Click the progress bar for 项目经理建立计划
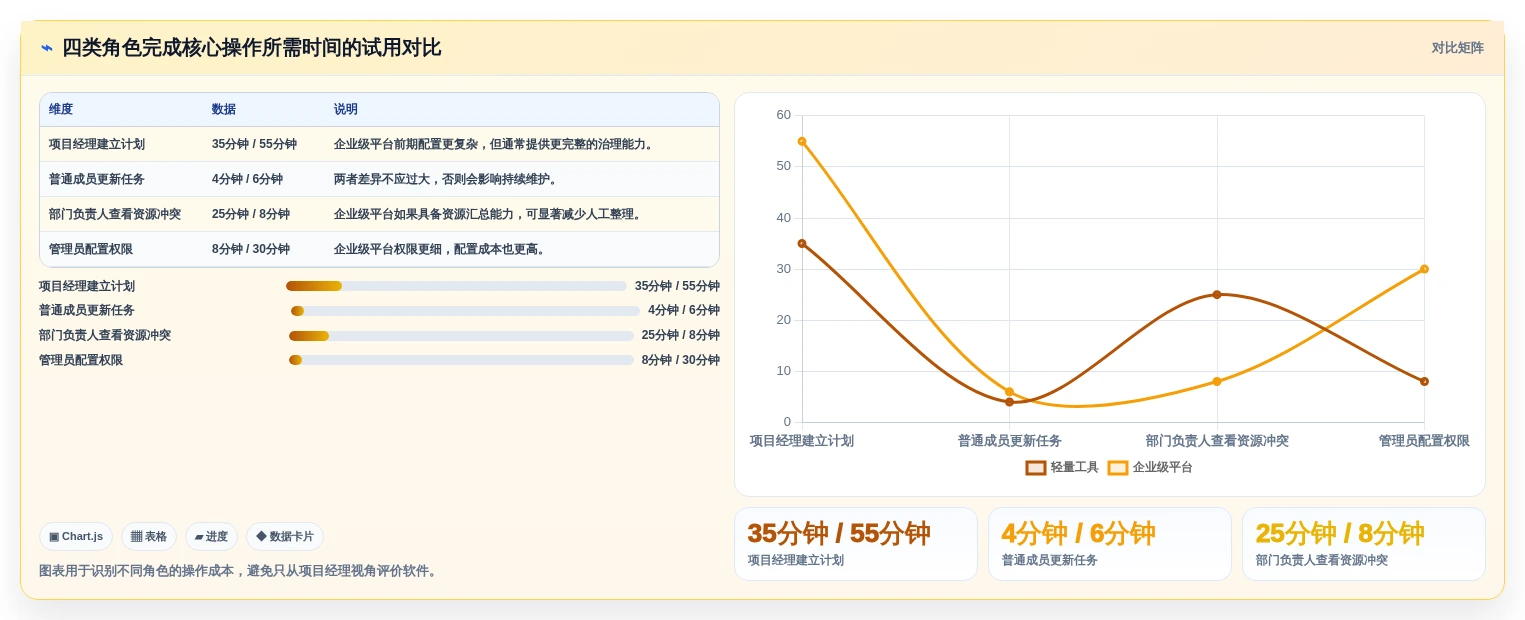1525x620 pixels. (456, 286)
